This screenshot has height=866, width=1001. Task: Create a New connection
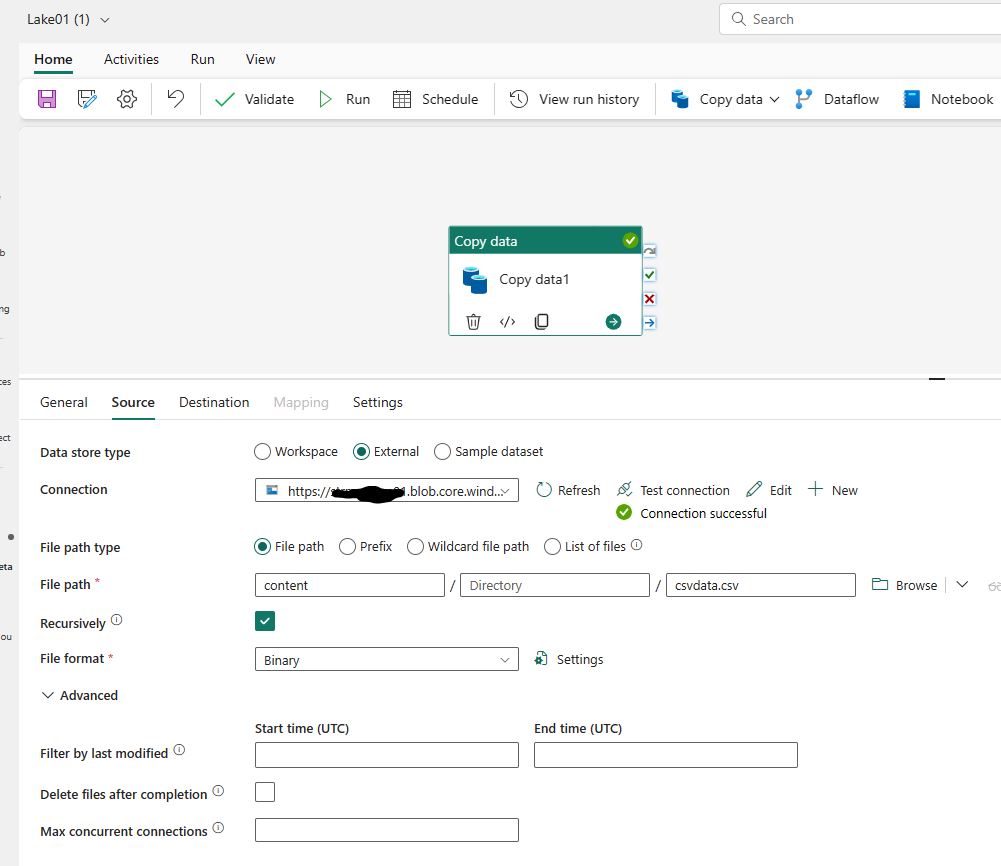833,490
